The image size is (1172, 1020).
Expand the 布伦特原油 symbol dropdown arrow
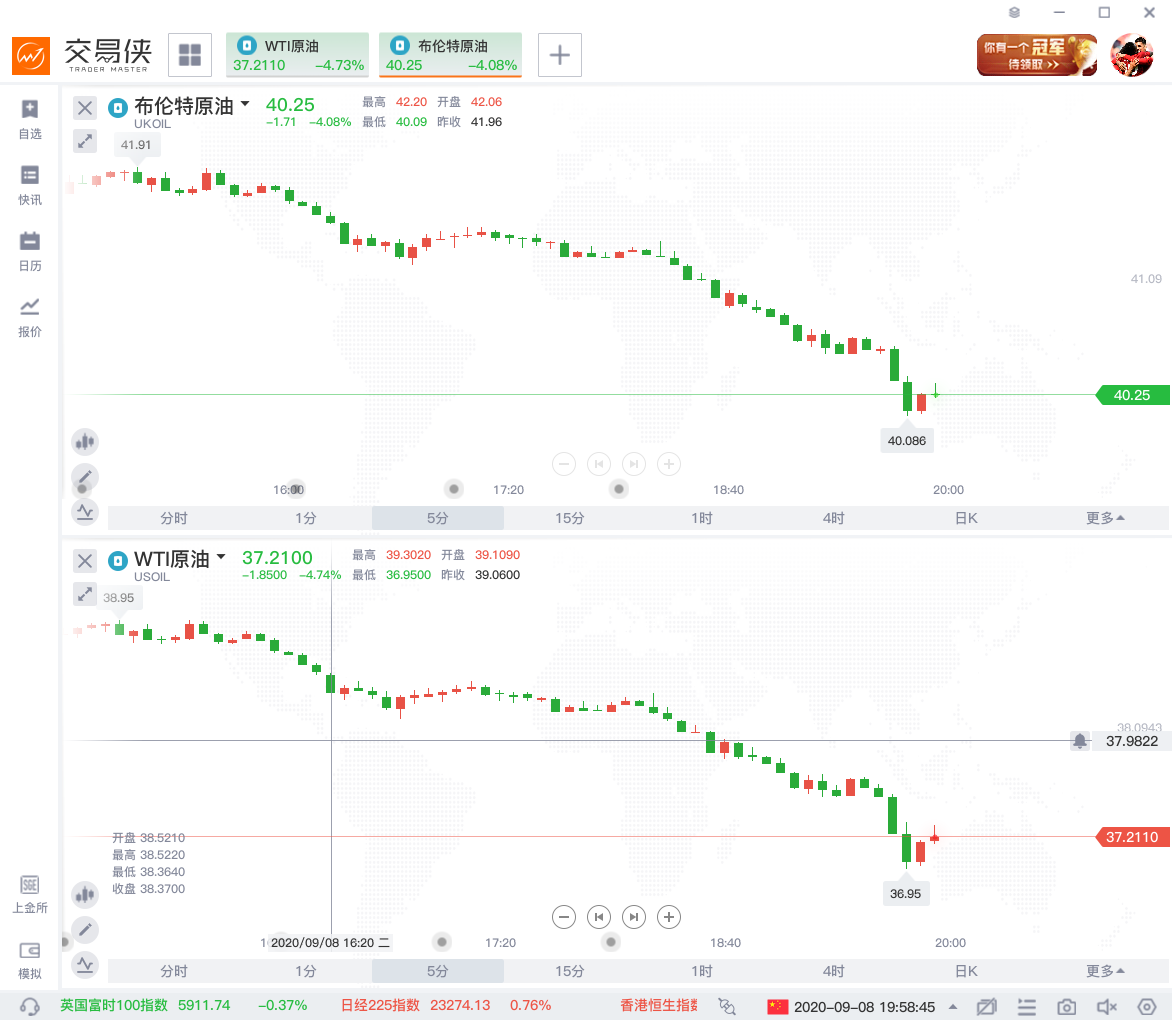coord(245,103)
